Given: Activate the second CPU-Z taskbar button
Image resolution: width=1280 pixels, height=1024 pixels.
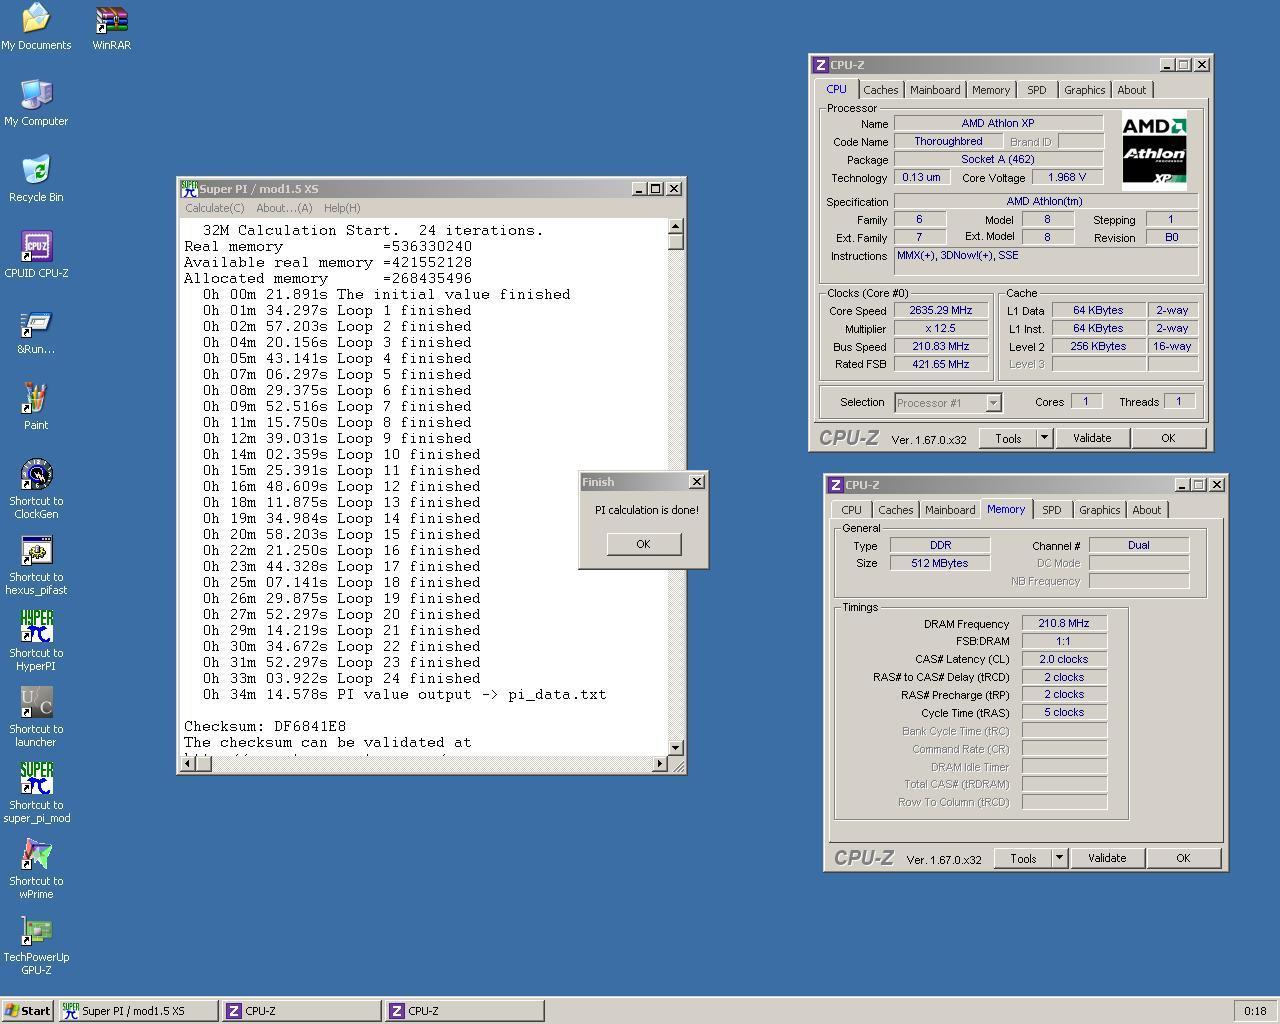Looking at the screenshot, I should [464, 1011].
